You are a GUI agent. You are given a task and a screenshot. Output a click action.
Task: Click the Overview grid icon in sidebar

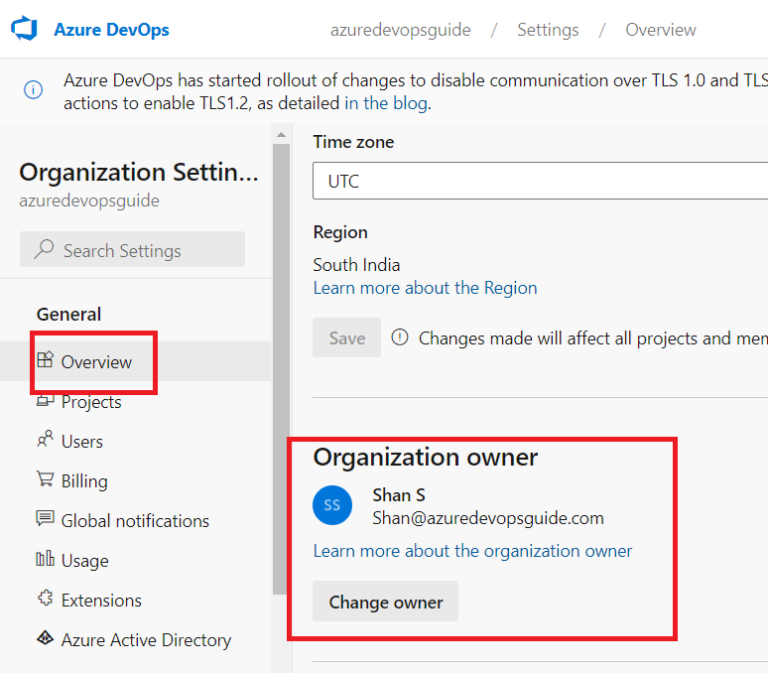[45, 360]
